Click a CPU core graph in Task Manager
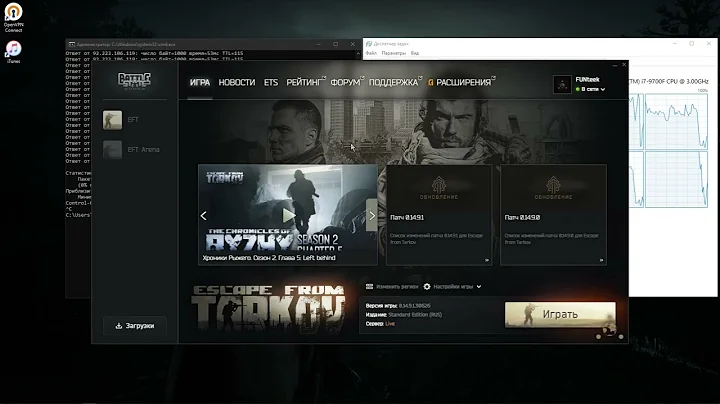 (676, 121)
